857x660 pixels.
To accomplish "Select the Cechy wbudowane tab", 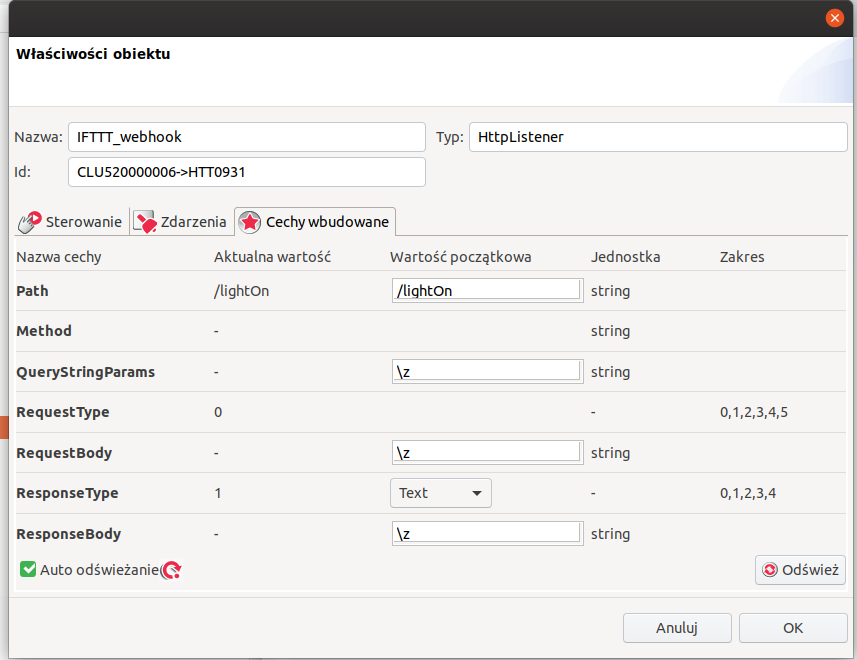I will point(316,221).
